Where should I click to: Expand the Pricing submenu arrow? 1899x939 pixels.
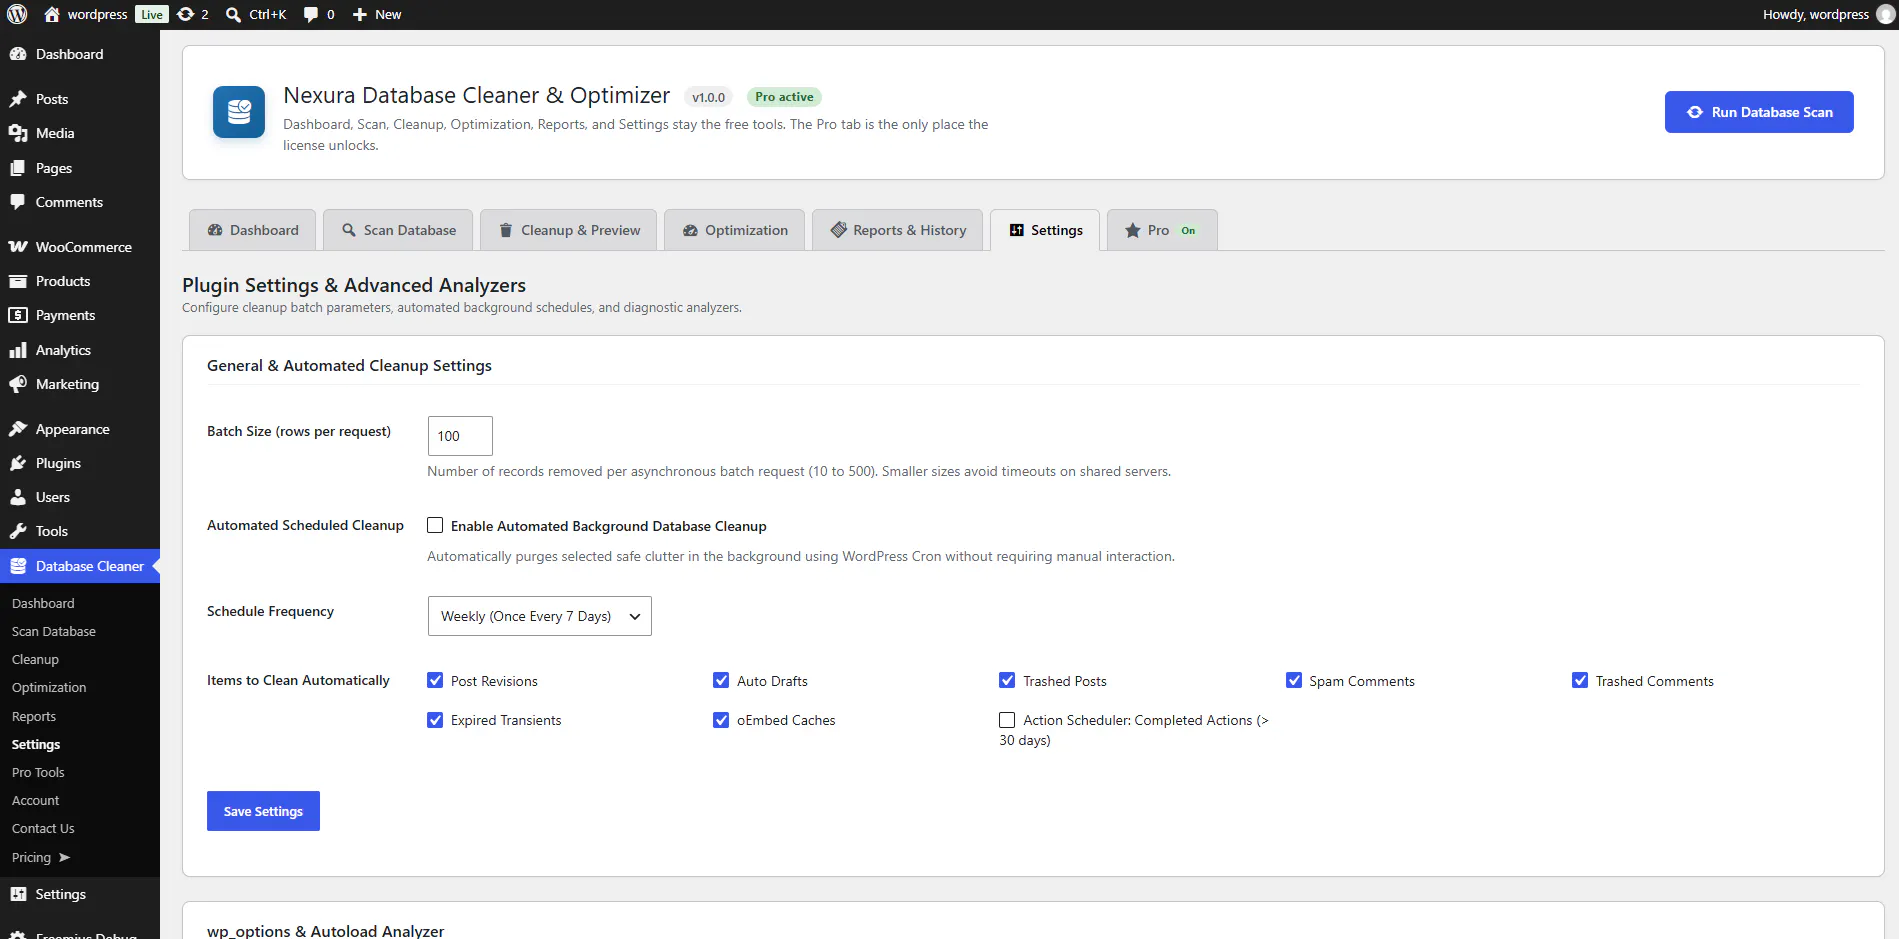click(65, 857)
